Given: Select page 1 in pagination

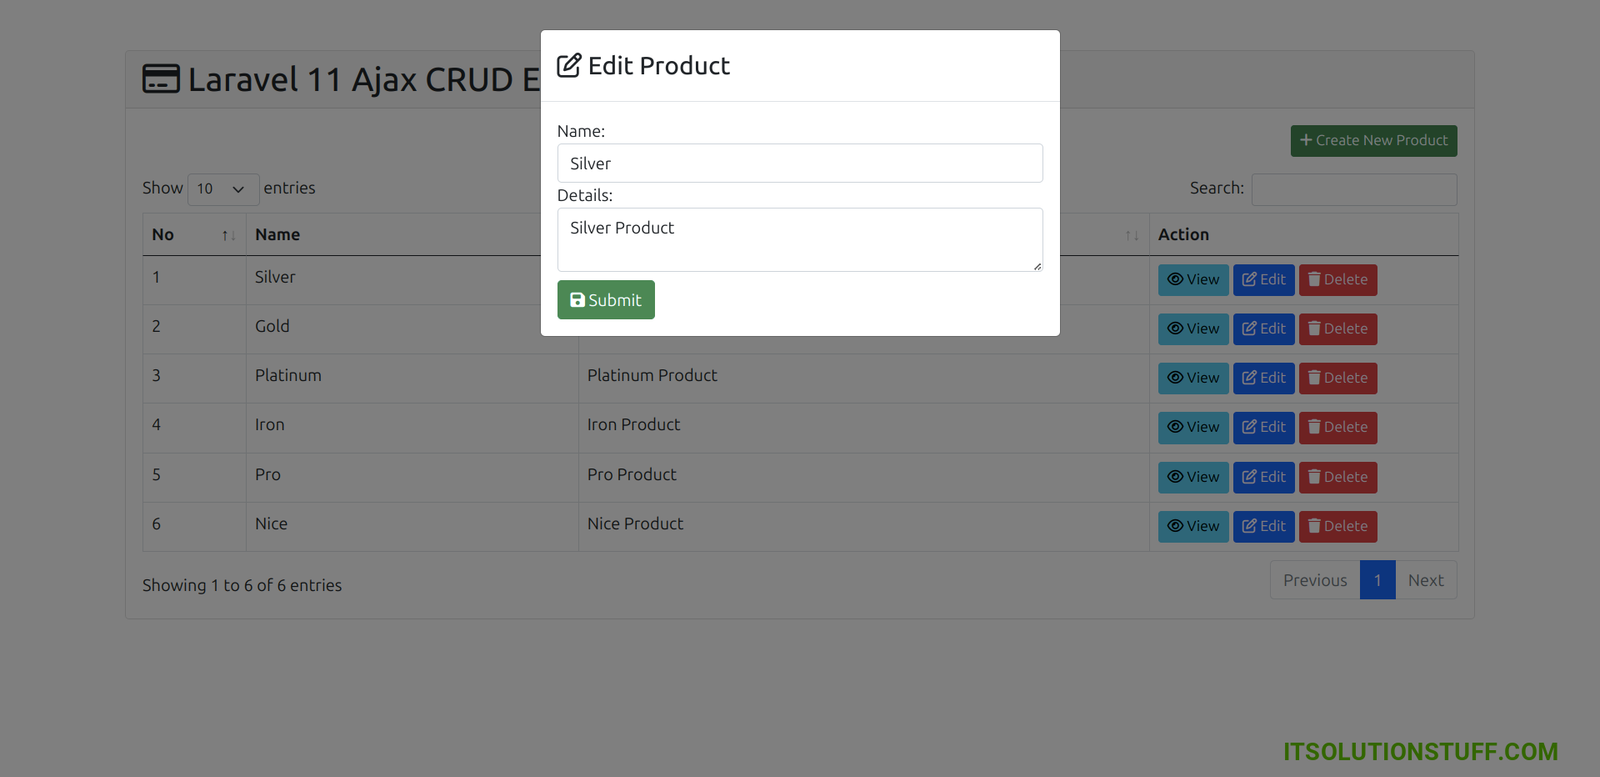Looking at the screenshot, I should tap(1377, 580).
